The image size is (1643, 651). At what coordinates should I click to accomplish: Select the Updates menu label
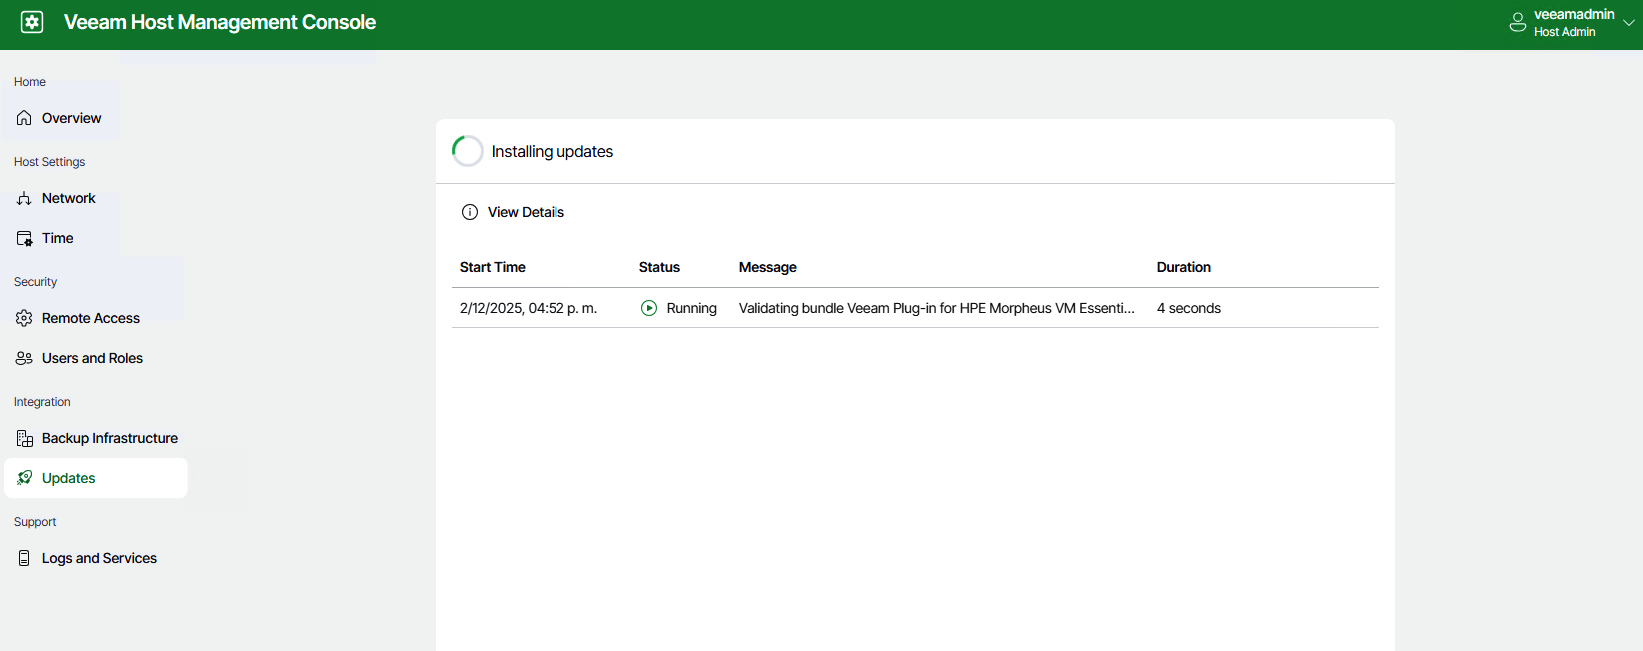point(69,478)
